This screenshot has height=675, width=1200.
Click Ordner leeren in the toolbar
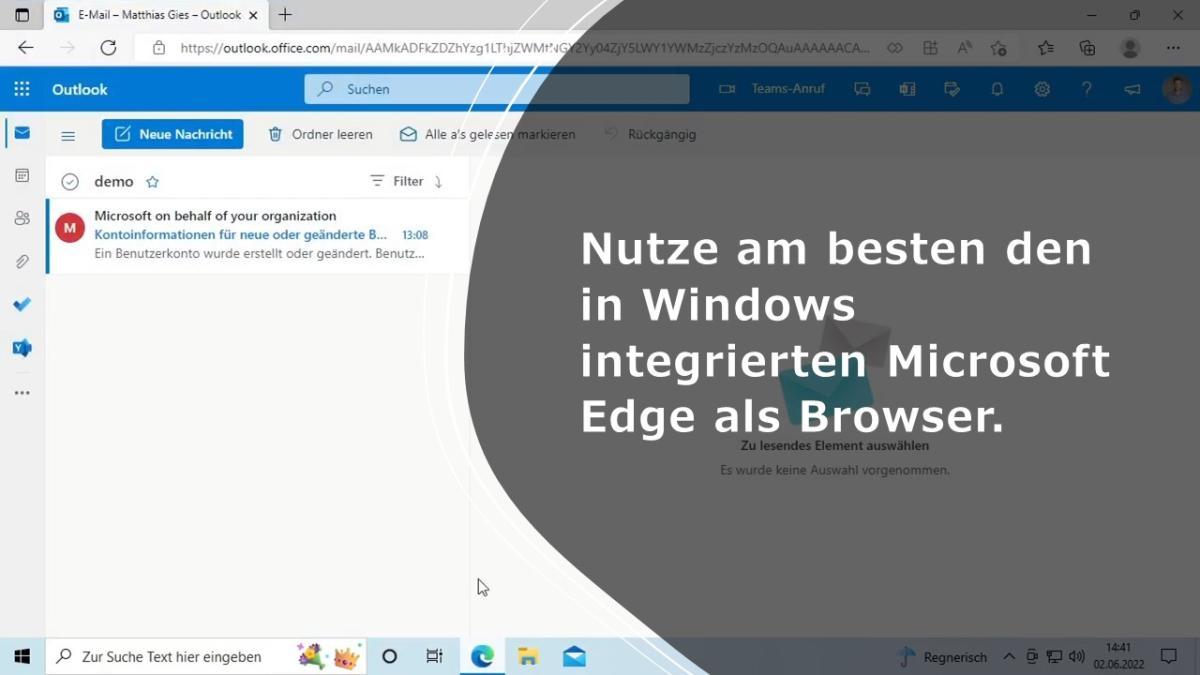[320, 134]
